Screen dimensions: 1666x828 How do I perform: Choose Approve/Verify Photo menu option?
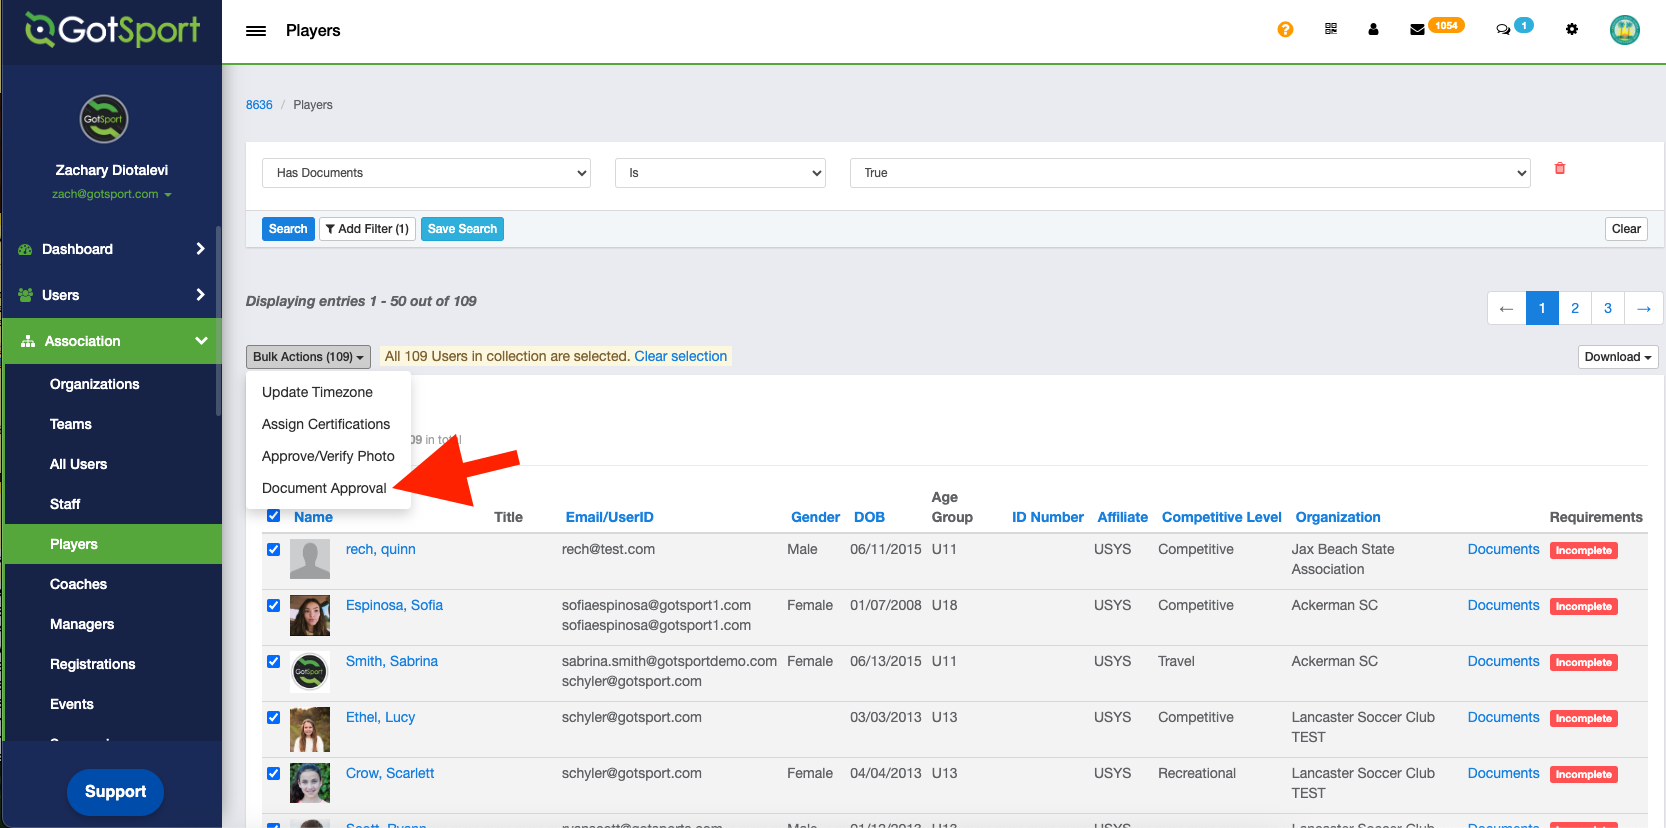coord(328,456)
